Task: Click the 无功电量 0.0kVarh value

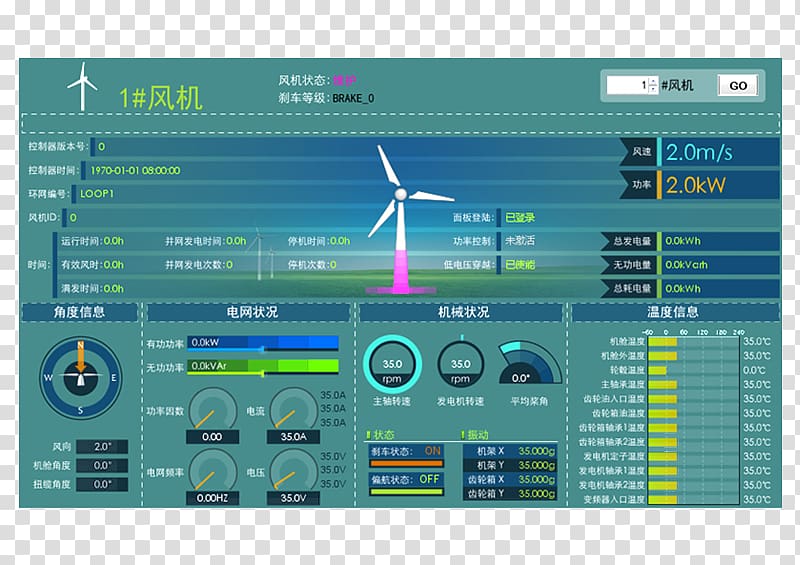Action: [x=686, y=265]
